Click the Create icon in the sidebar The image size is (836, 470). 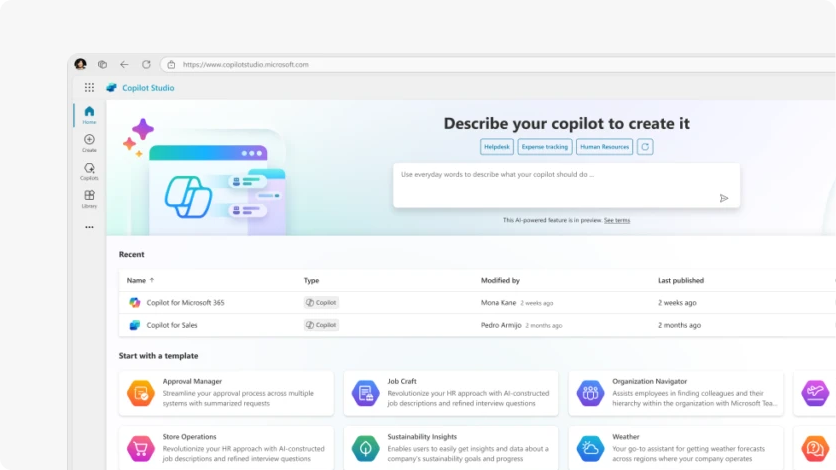[89, 142]
